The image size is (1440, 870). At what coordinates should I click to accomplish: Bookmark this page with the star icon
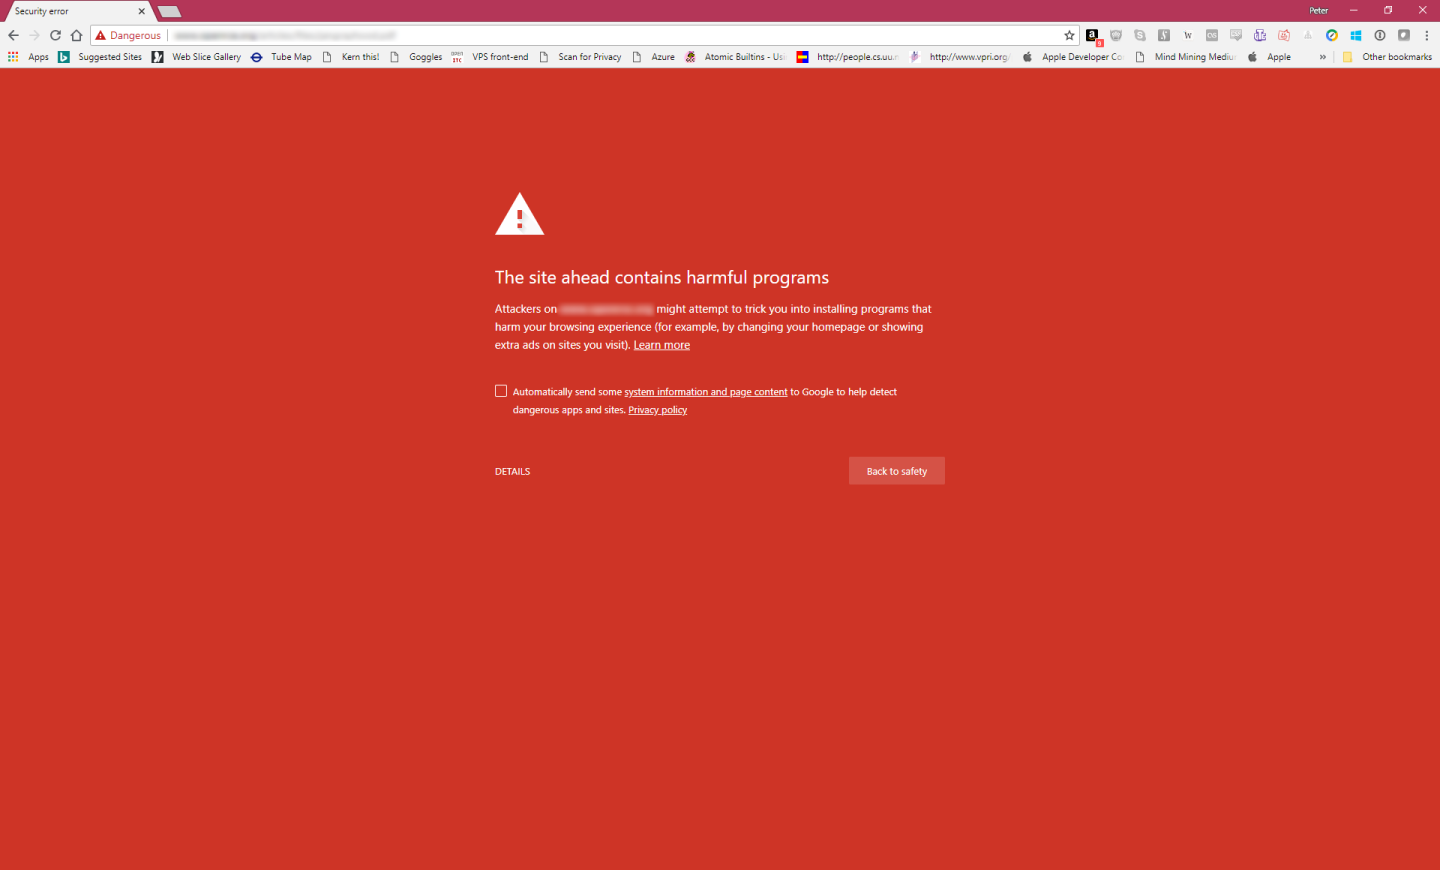pos(1070,34)
